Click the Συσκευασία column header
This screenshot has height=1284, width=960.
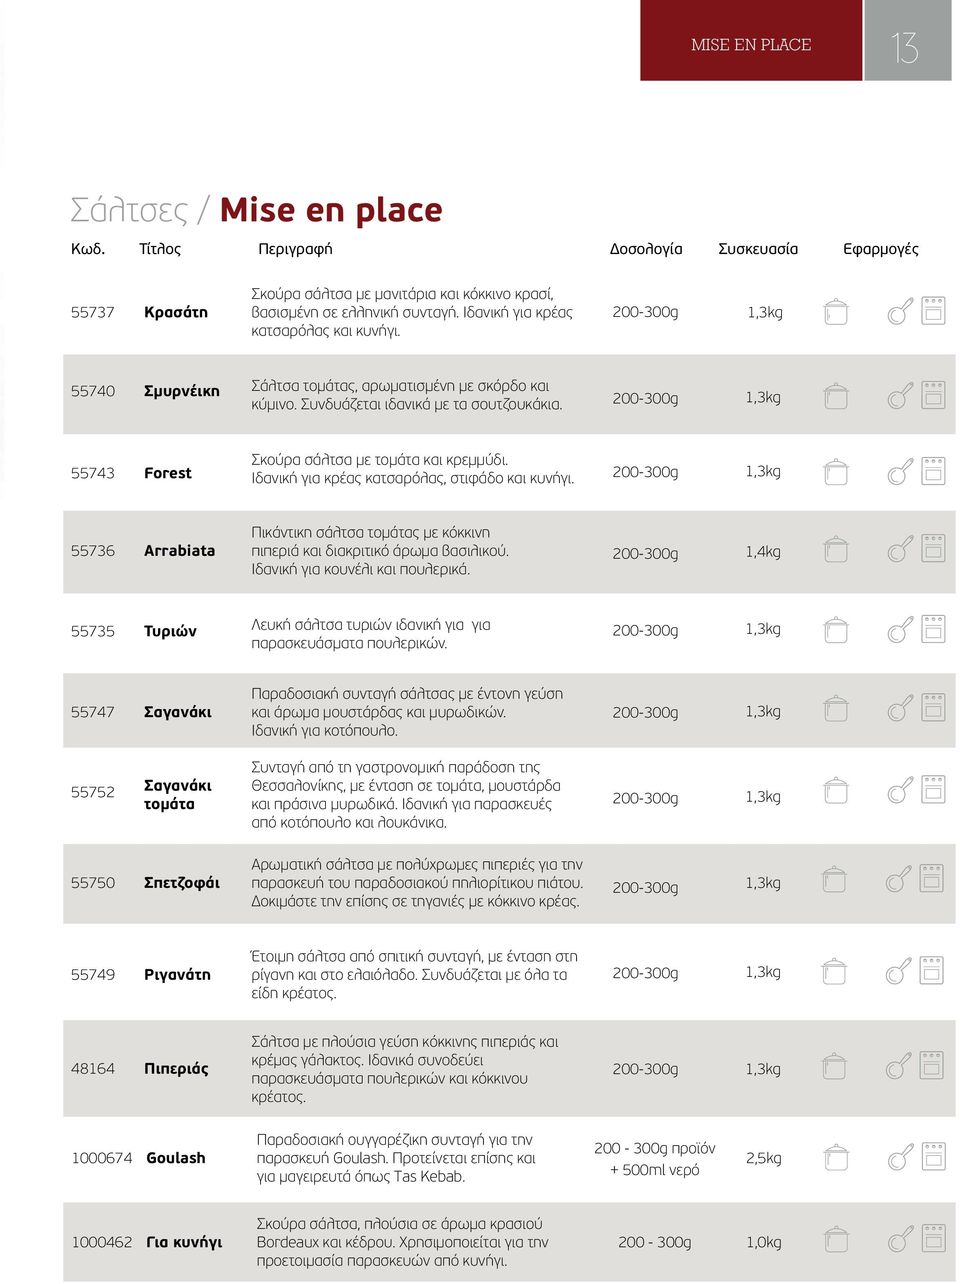click(758, 249)
